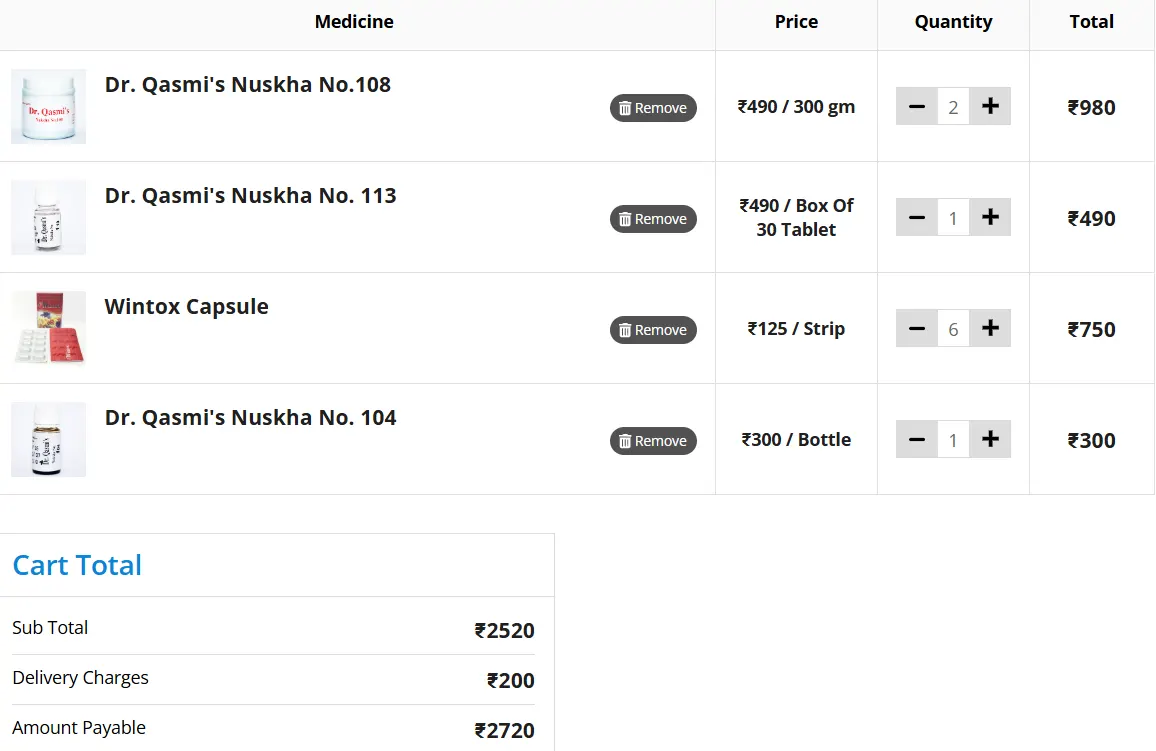Image resolution: width=1156 pixels, height=751 pixels.
Task: Add one more Nuskha No. 104 bottle
Action: [990, 440]
